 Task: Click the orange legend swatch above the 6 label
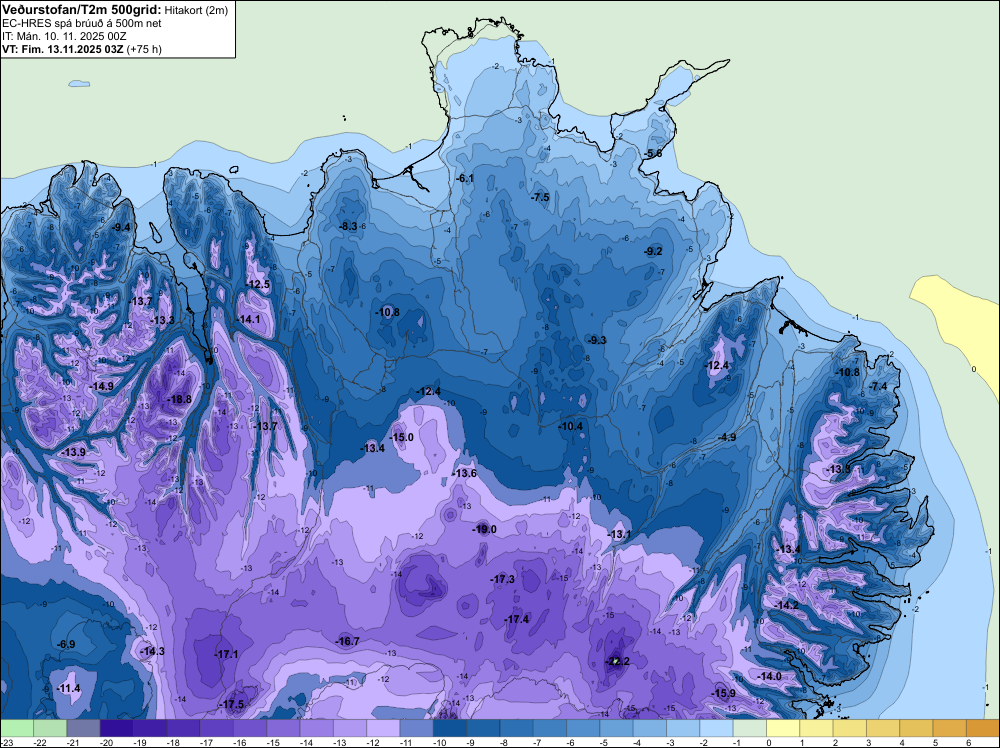[x=983, y=728]
